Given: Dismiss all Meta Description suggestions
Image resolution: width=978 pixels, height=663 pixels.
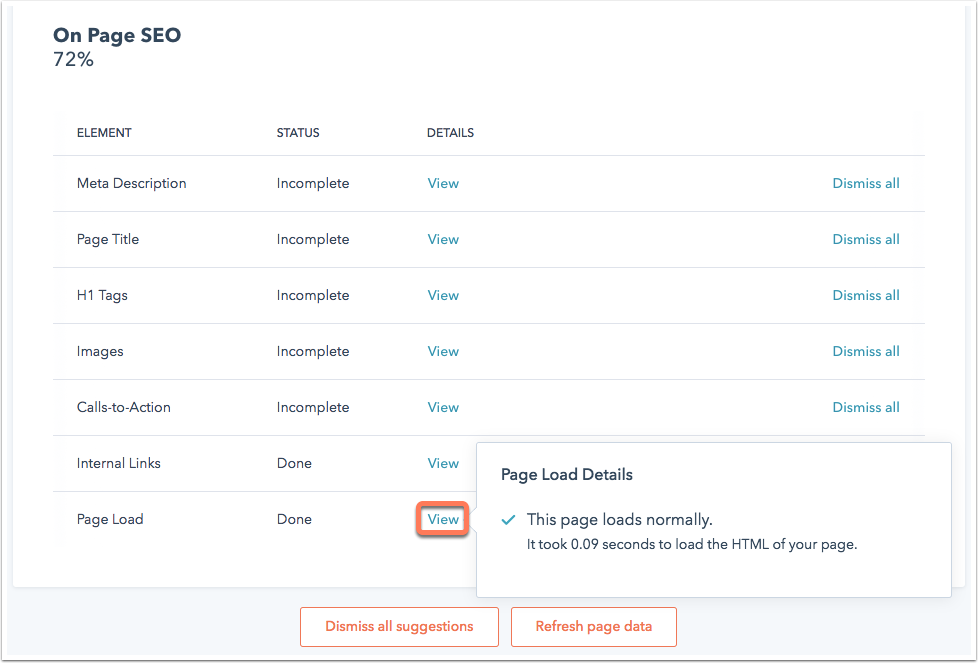Looking at the screenshot, I should click(x=866, y=183).
